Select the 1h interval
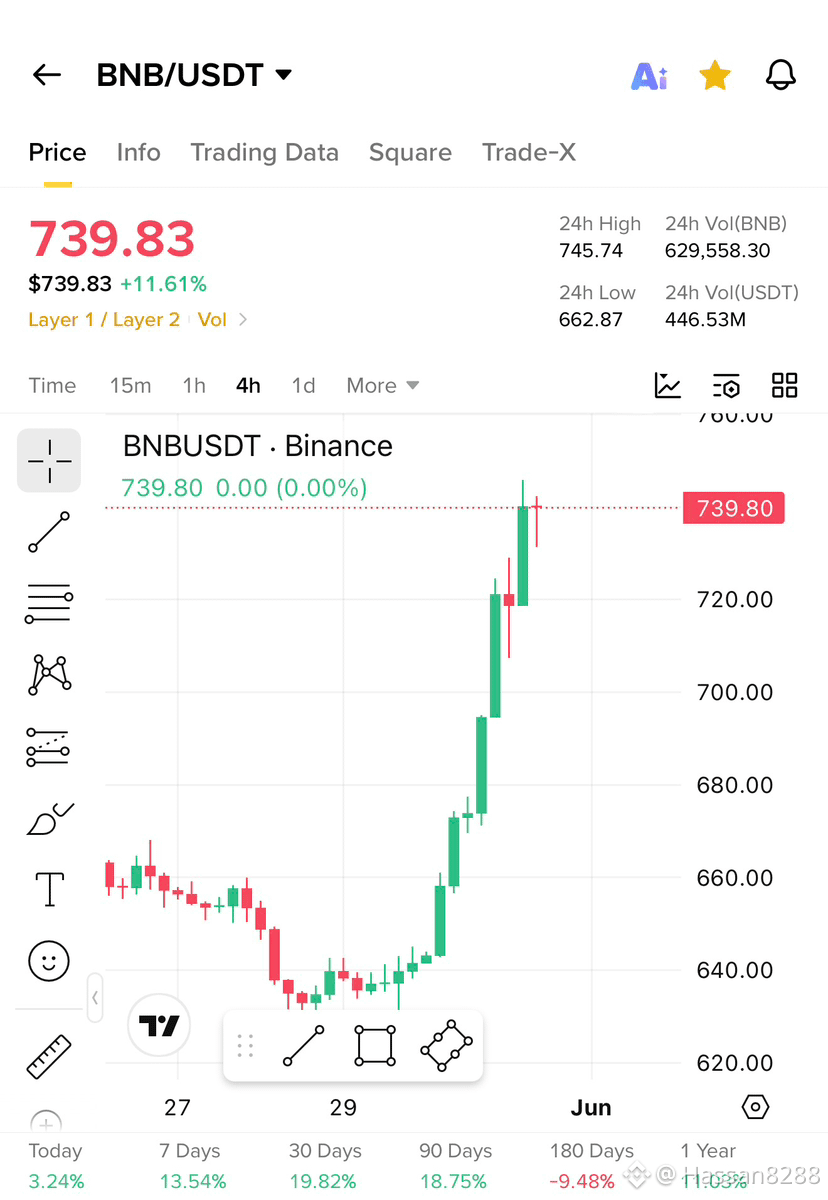The image size is (828, 1200). 194,386
